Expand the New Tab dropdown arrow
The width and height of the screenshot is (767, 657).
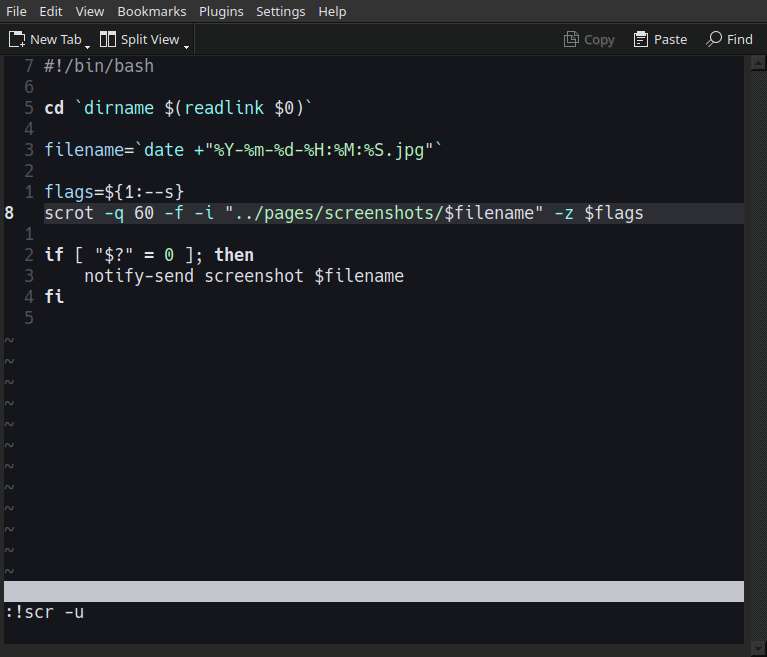pos(88,47)
